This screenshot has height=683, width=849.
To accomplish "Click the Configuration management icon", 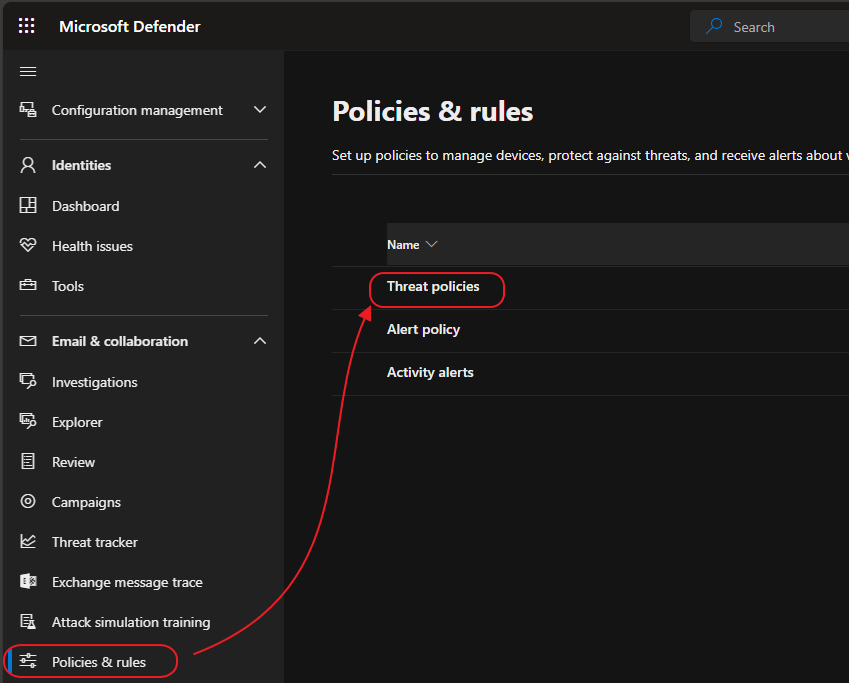I will tap(28, 110).
